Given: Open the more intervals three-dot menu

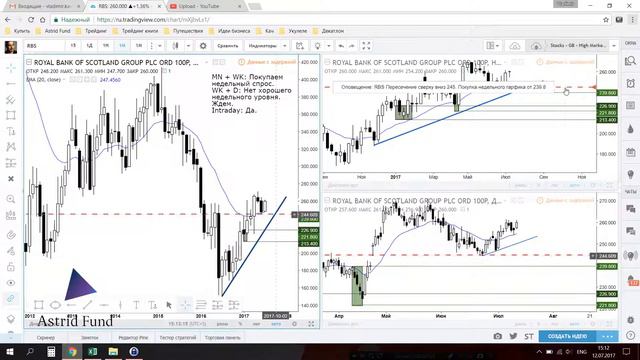Looking at the screenshot, I should tap(151, 46).
